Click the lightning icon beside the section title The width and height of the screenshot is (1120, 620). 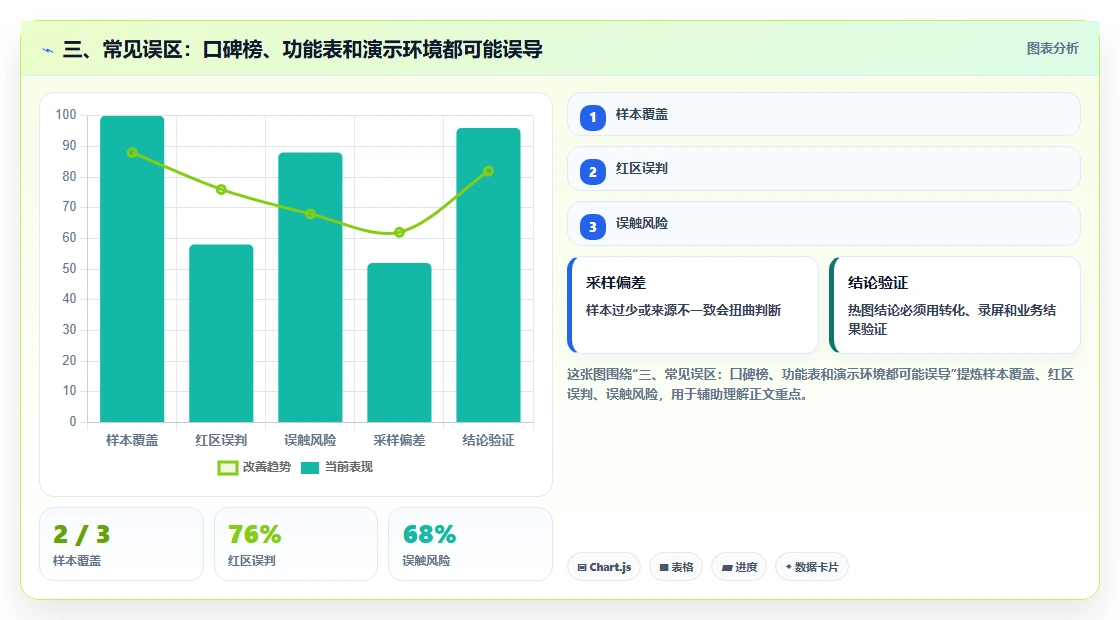tap(48, 50)
